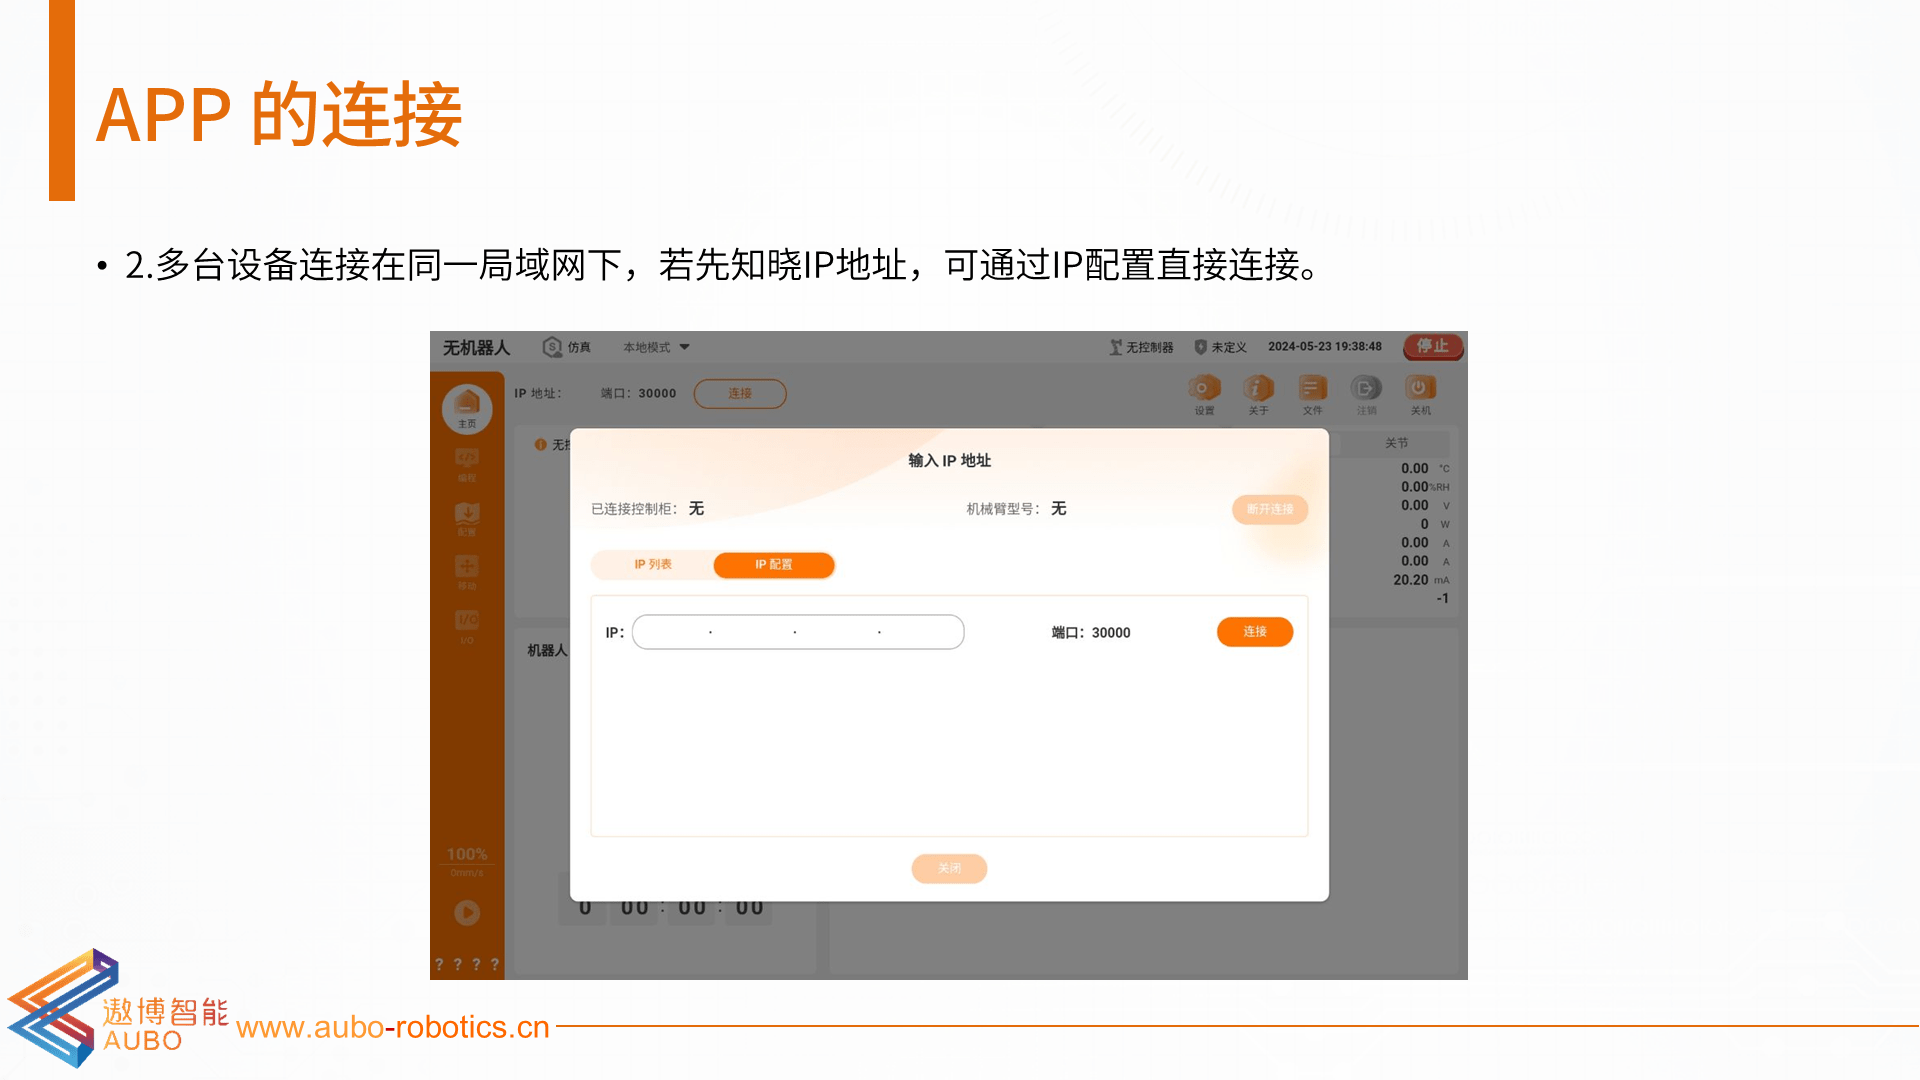Click the 端口: 30000 text in the top bar
The image size is (1920, 1080).
[639, 393]
